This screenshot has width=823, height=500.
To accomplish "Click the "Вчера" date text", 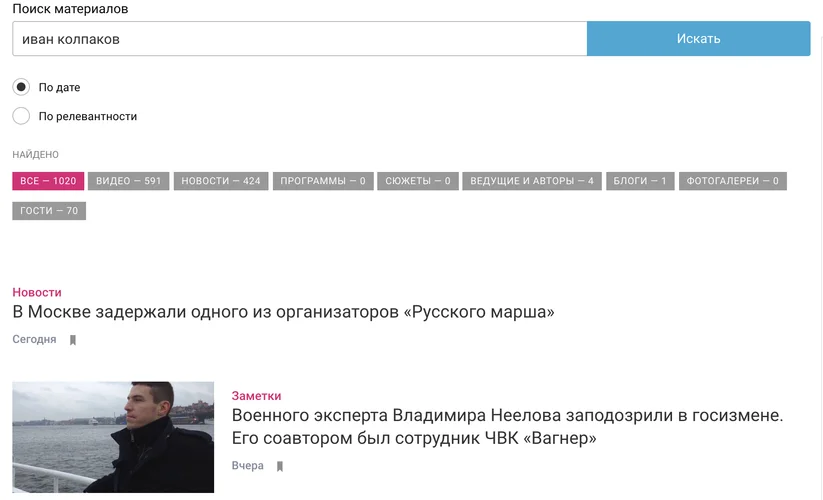I will point(248,465).
